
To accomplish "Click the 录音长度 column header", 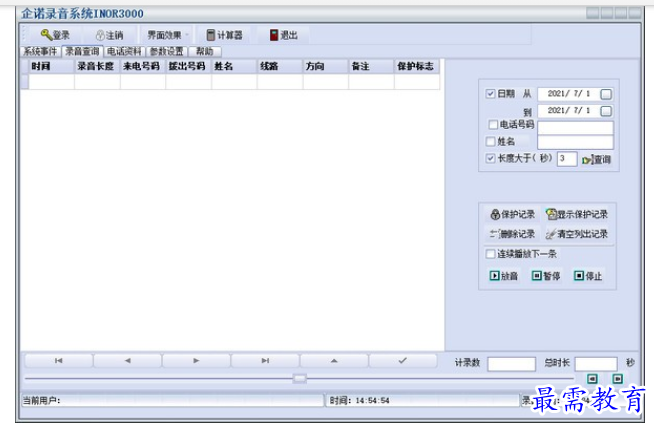I will 98,66.
